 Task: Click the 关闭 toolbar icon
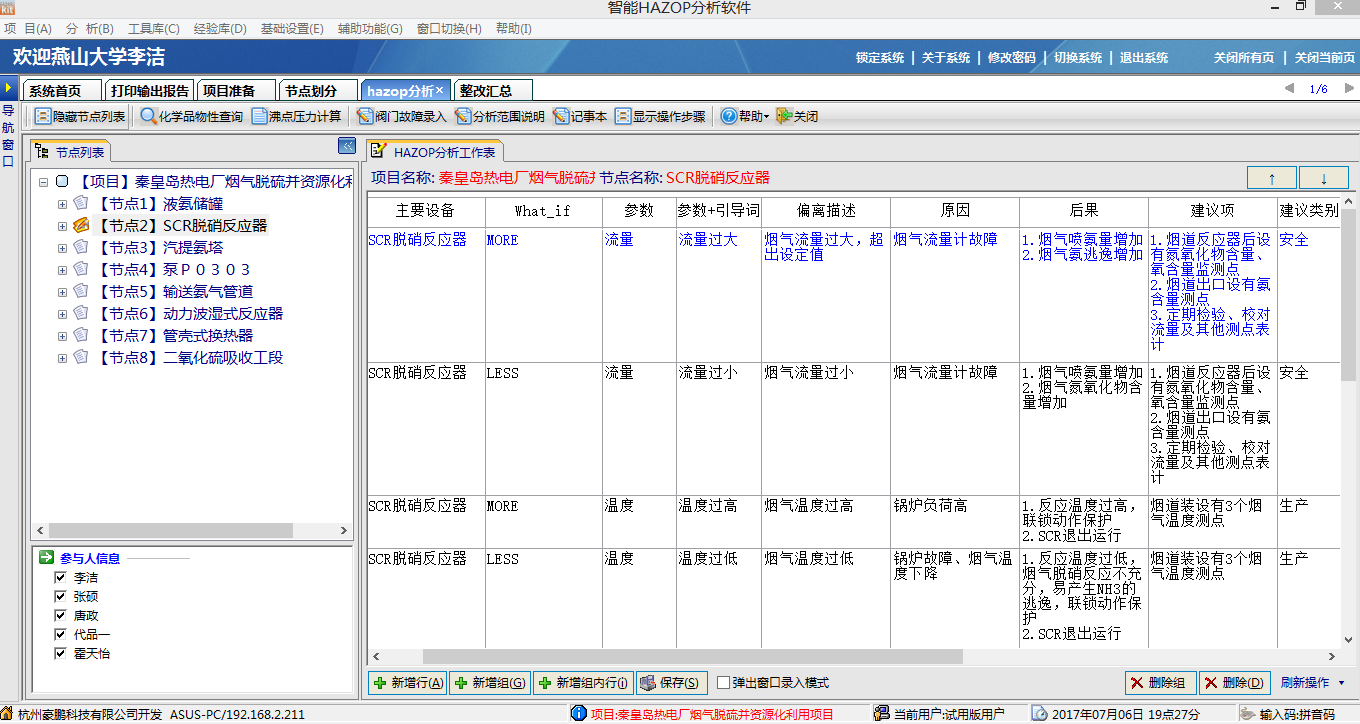click(796, 116)
